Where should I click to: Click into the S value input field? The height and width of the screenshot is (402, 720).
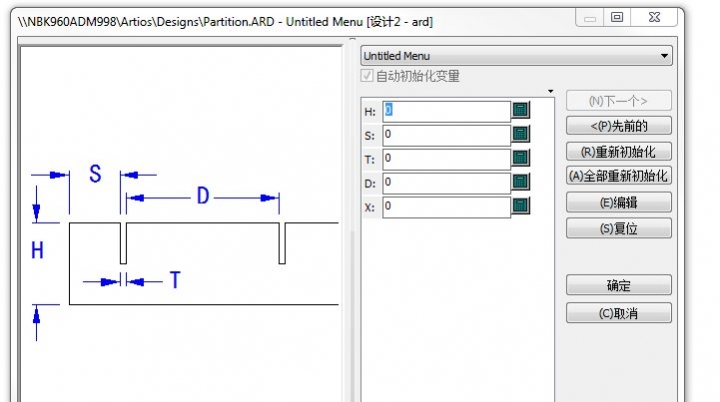tap(446, 134)
